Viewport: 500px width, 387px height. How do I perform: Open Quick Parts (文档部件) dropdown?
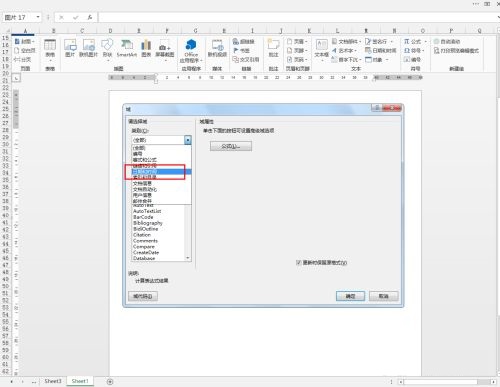[346, 41]
